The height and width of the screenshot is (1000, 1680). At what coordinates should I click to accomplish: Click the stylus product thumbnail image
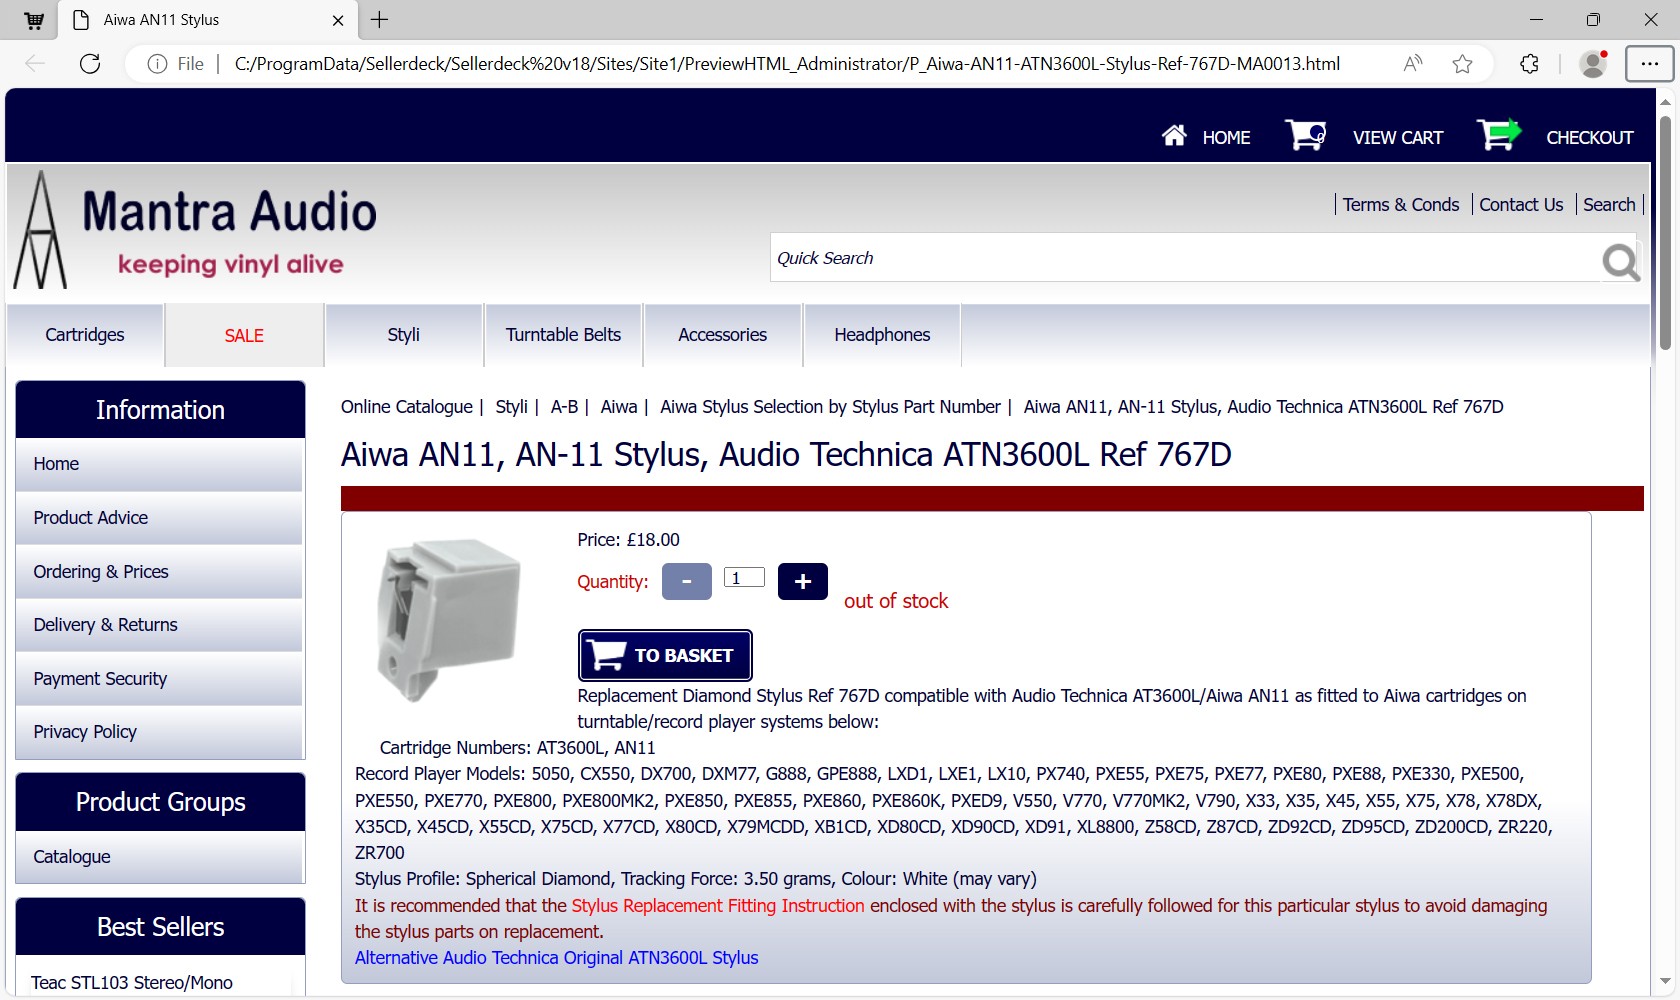[x=448, y=619]
